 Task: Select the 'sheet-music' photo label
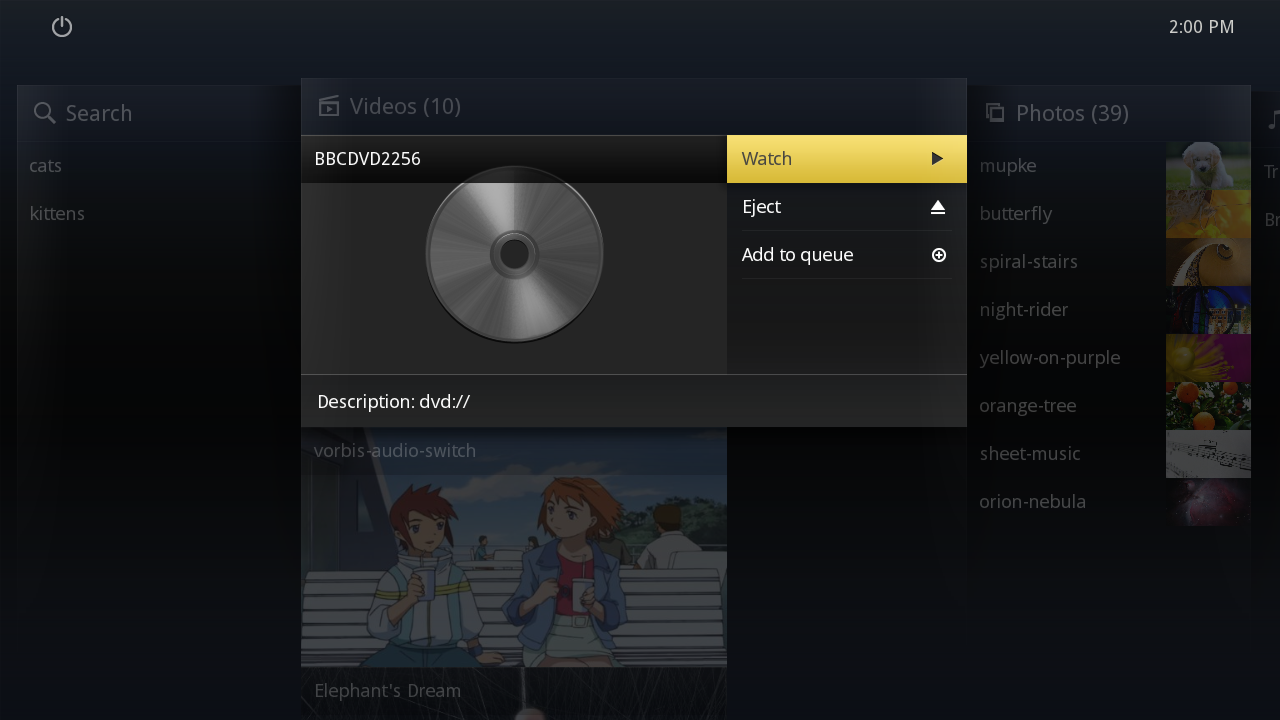tap(1030, 454)
